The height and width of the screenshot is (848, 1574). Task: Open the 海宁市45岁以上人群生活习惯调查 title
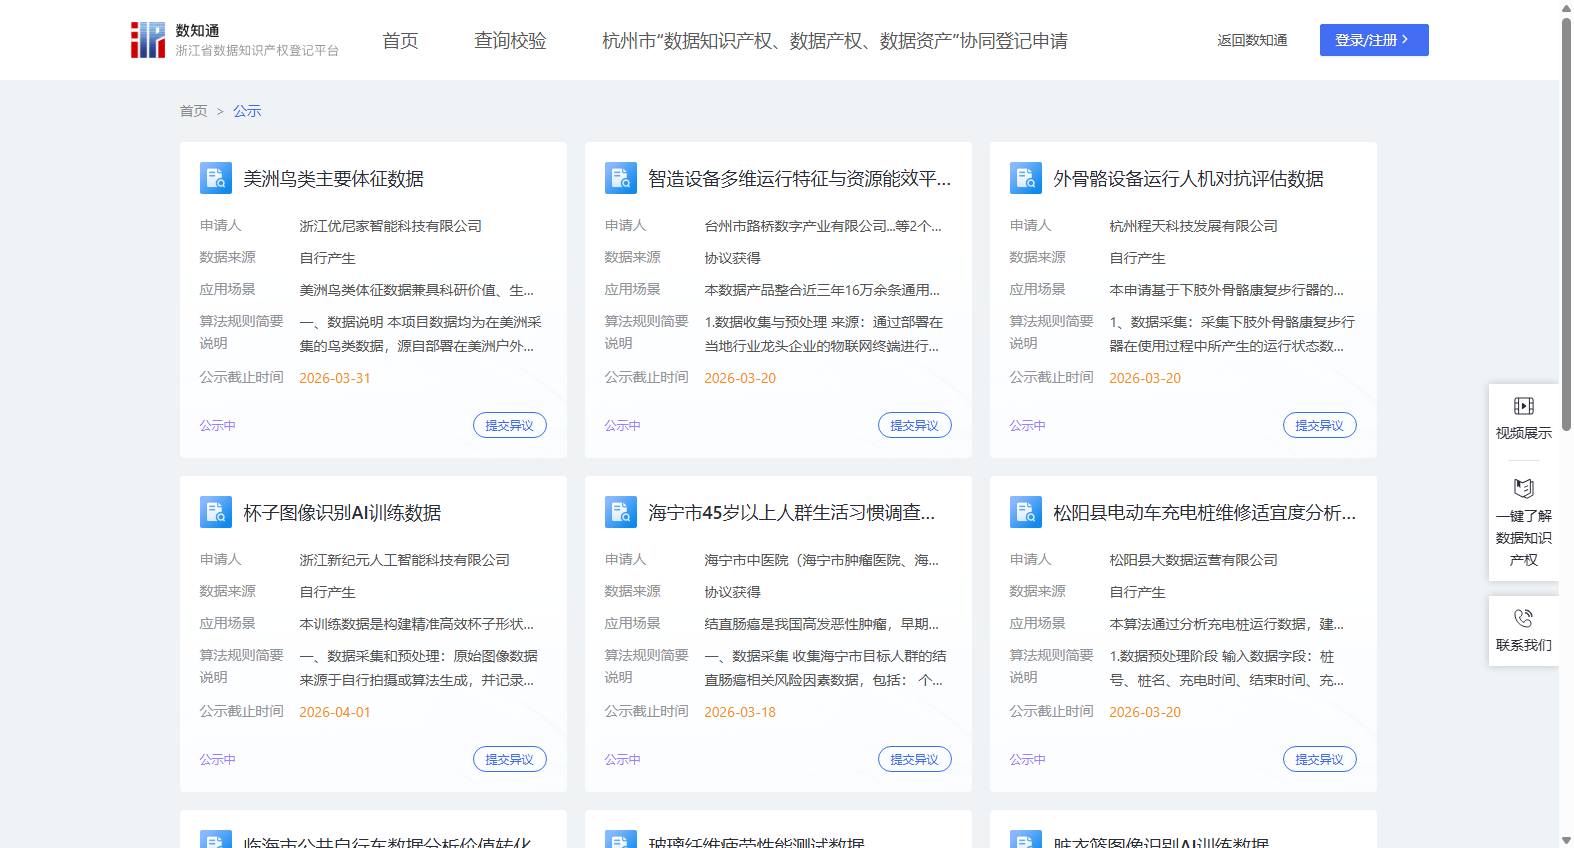792,513
